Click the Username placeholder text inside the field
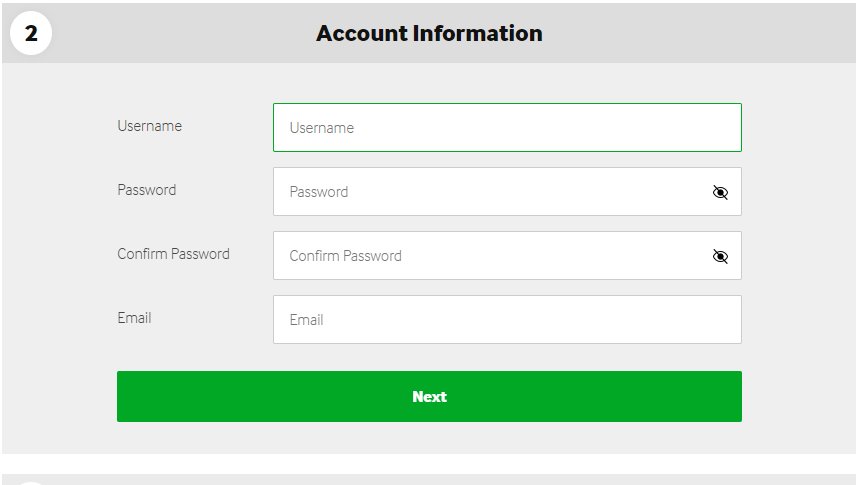The height and width of the screenshot is (485, 856). coord(322,128)
